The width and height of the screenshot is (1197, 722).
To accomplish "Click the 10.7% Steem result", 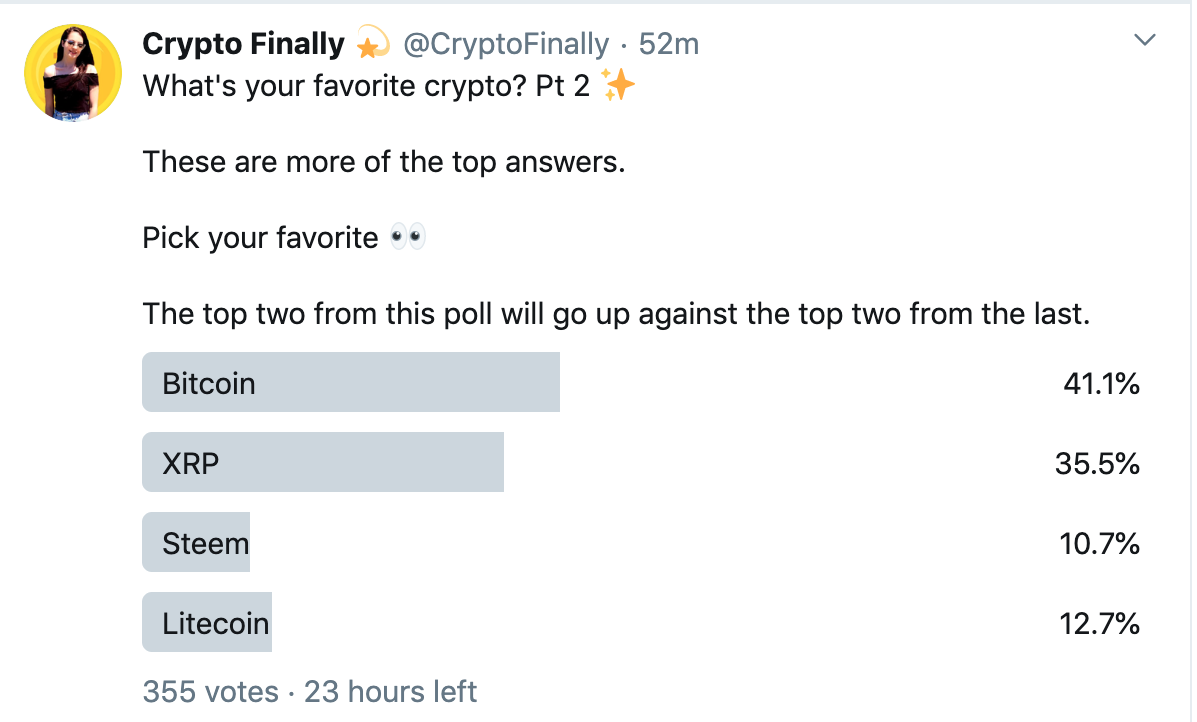I will pos(1099,543).
